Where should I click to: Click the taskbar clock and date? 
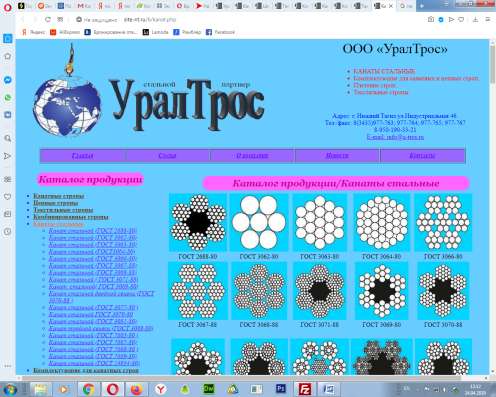(476, 389)
